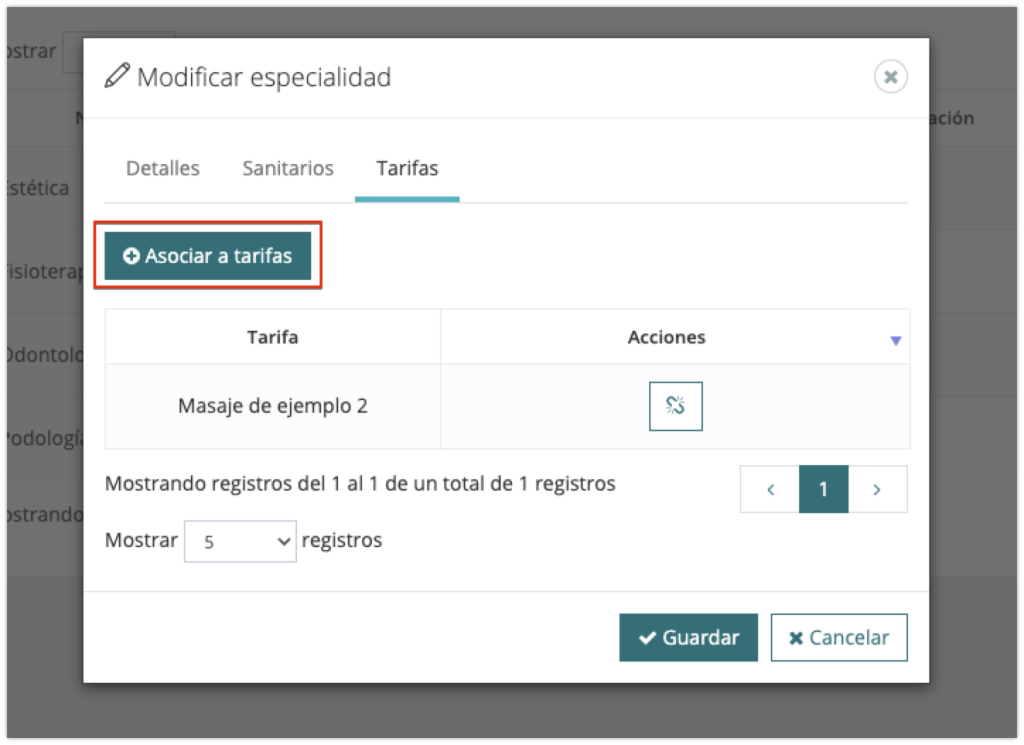Save changes with the Guardar button
The height and width of the screenshot is (745, 1024).
pyautogui.click(x=688, y=638)
